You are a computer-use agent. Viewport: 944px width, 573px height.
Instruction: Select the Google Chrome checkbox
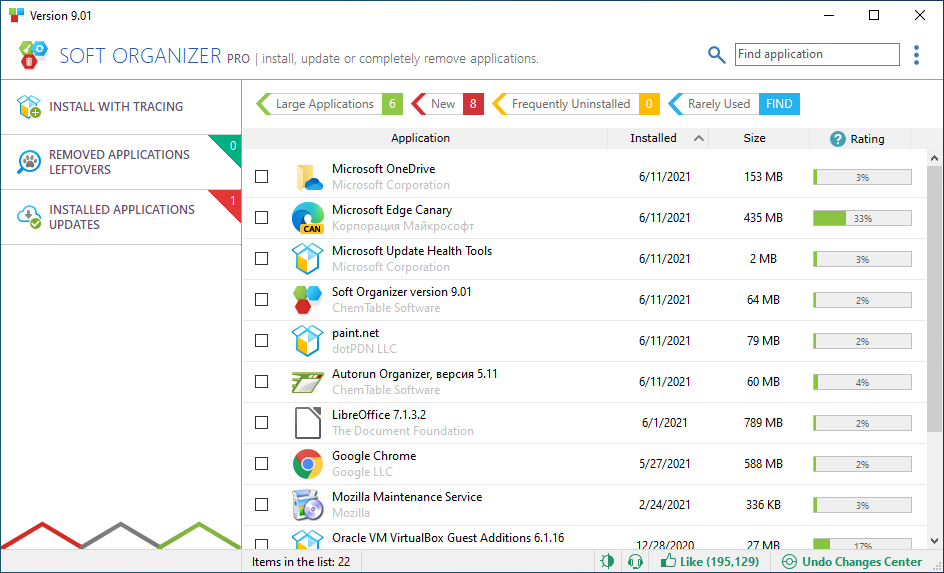(262, 464)
